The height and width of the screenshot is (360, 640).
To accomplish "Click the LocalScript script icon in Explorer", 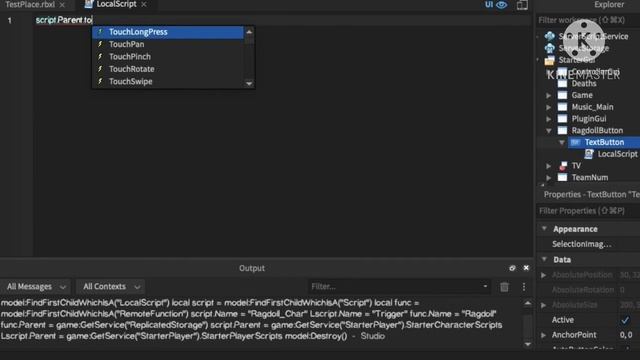I will [x=588, y=154].
